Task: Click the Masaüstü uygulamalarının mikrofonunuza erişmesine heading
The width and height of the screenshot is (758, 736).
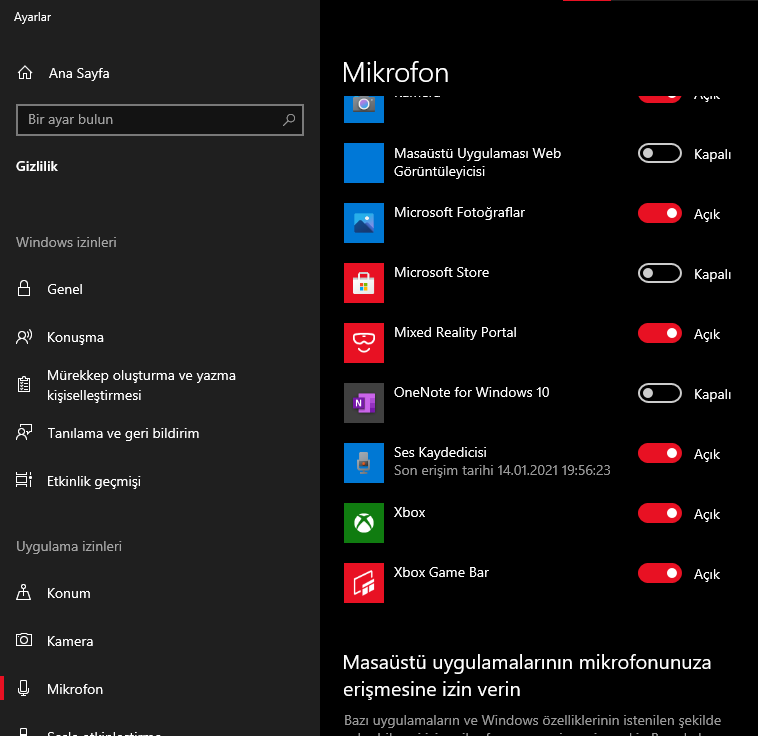Action: [x=527, y=676]
